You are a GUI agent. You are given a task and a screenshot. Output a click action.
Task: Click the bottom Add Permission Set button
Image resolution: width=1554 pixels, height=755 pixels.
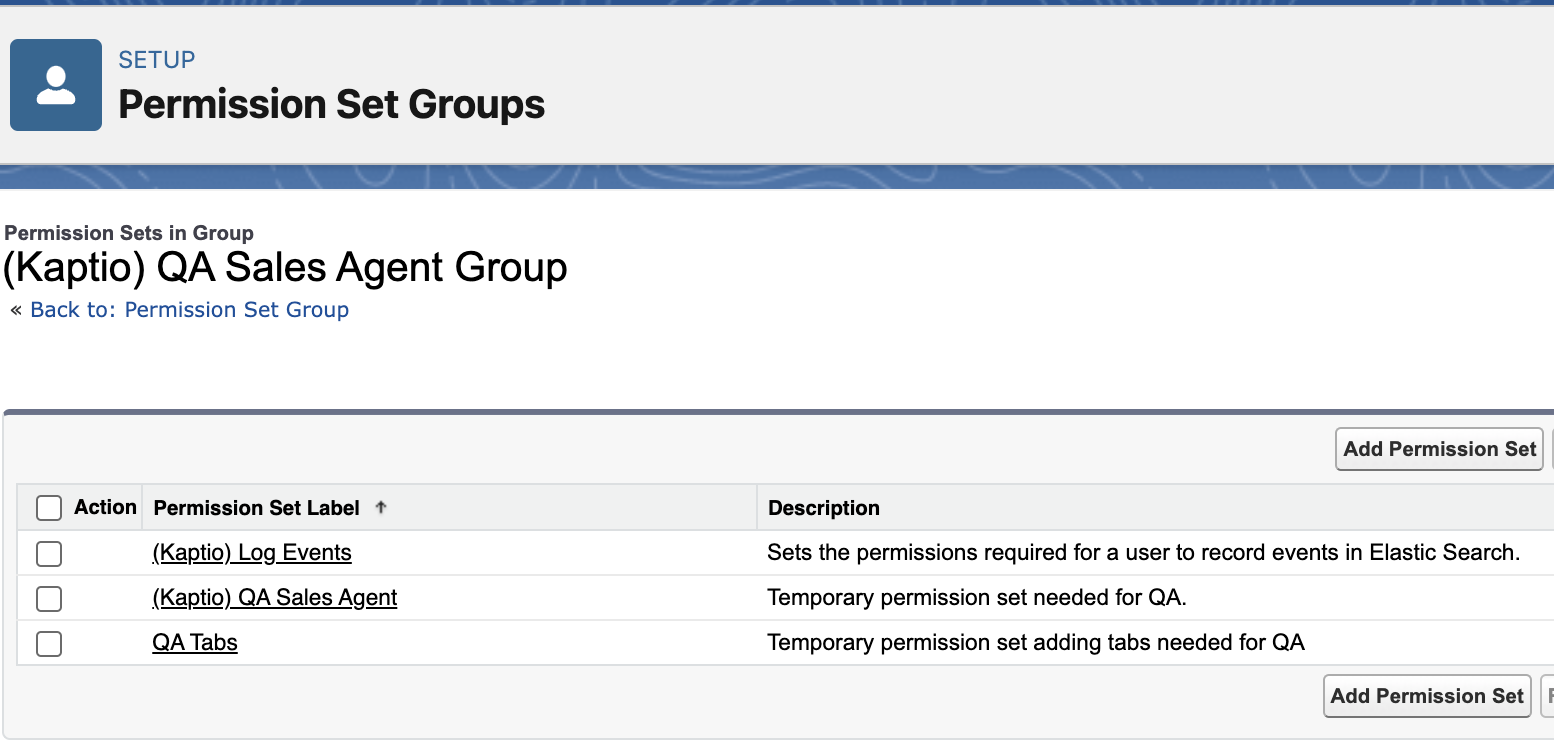1426,696
